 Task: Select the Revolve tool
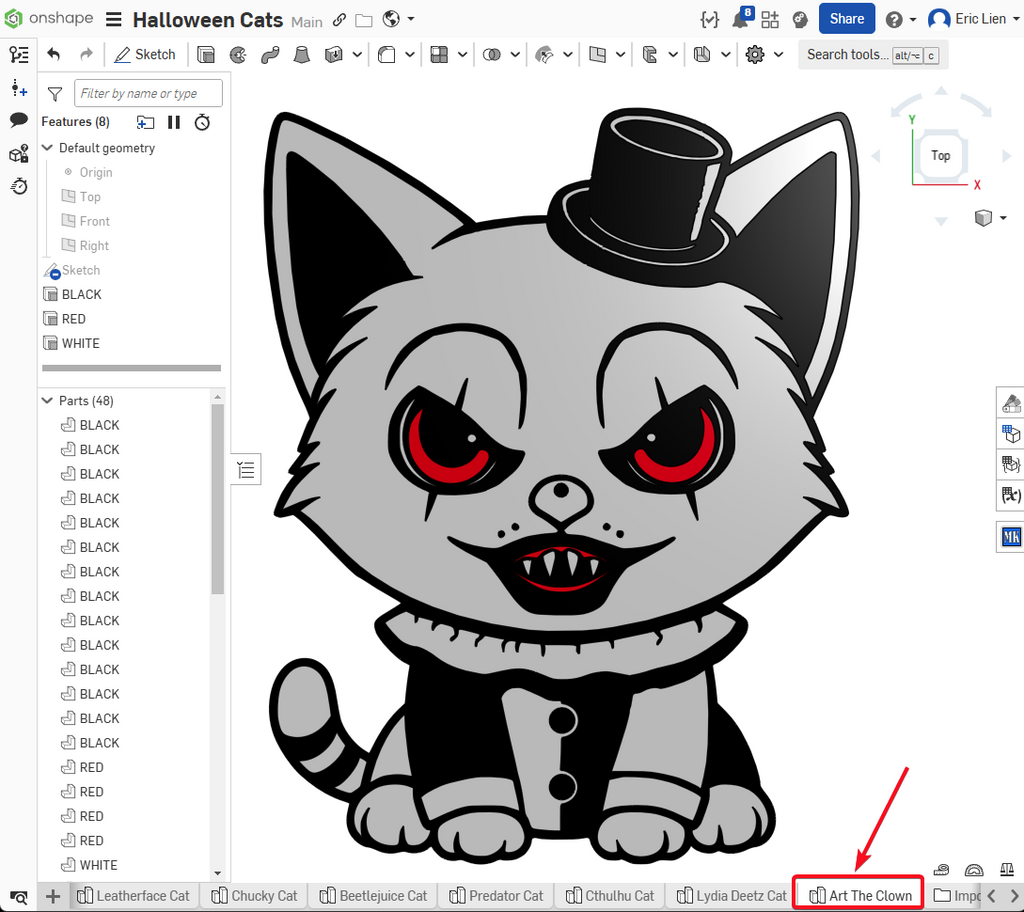pyautogui.click(x=238, y=54)
